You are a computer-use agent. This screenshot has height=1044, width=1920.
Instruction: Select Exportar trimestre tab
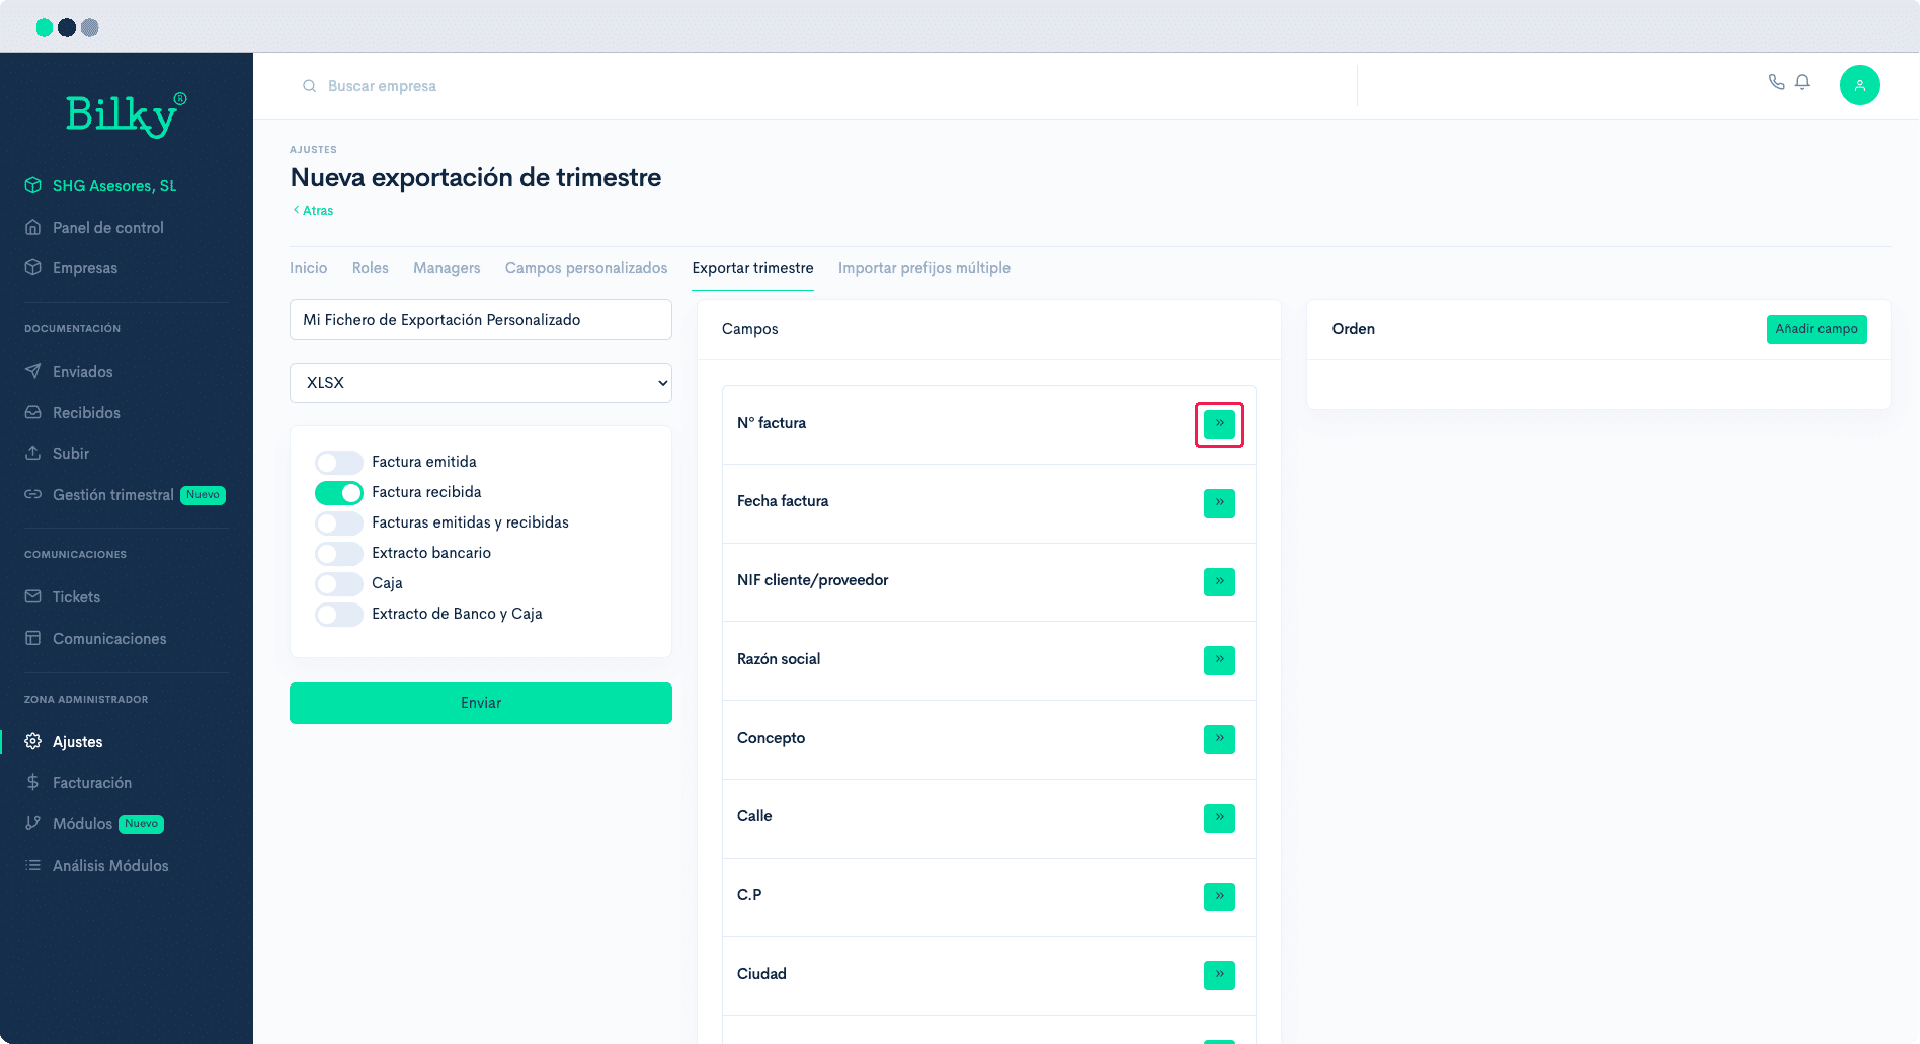click(753, 268)
